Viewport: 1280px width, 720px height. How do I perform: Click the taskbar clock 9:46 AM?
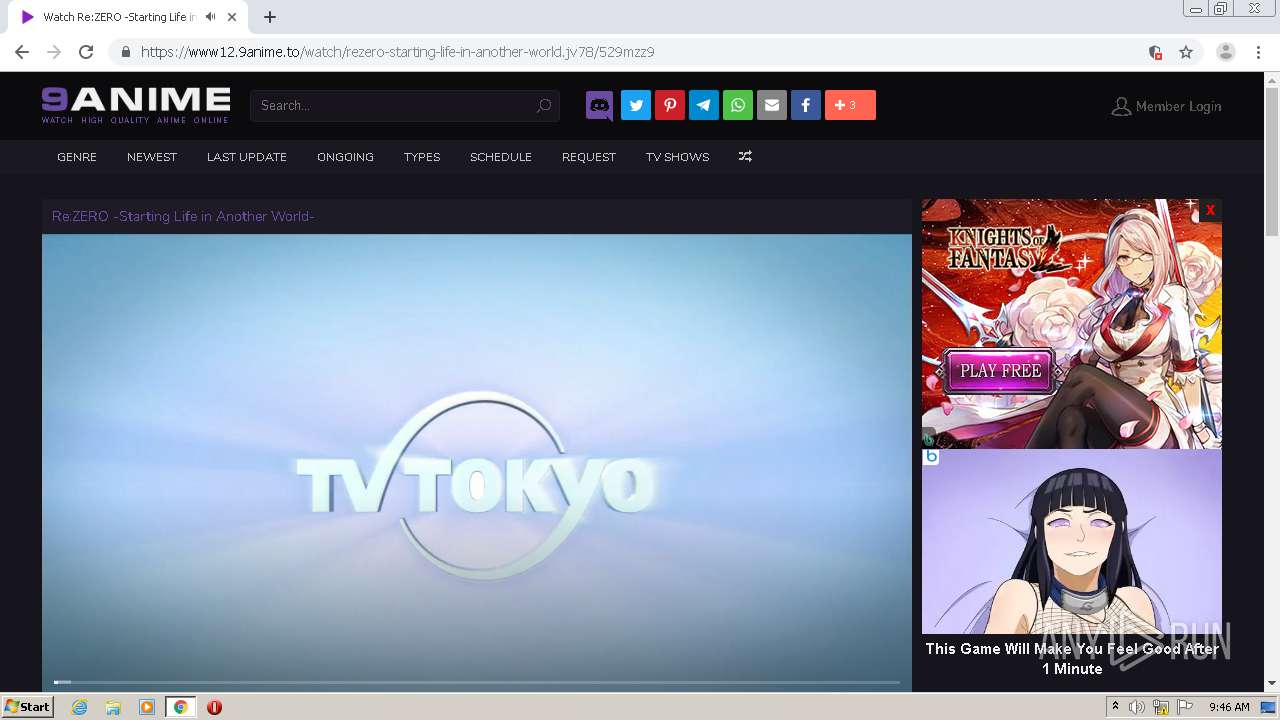(x=1229, y=707)
